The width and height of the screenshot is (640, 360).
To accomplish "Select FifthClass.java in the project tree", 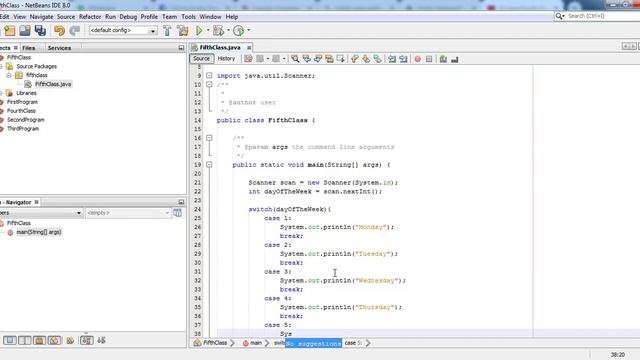I will tap(53, 84).
